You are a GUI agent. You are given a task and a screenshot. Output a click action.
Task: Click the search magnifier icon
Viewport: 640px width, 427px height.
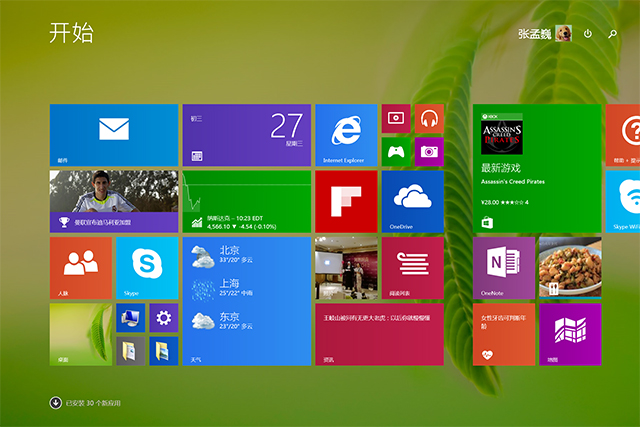(x=612, y=34)
